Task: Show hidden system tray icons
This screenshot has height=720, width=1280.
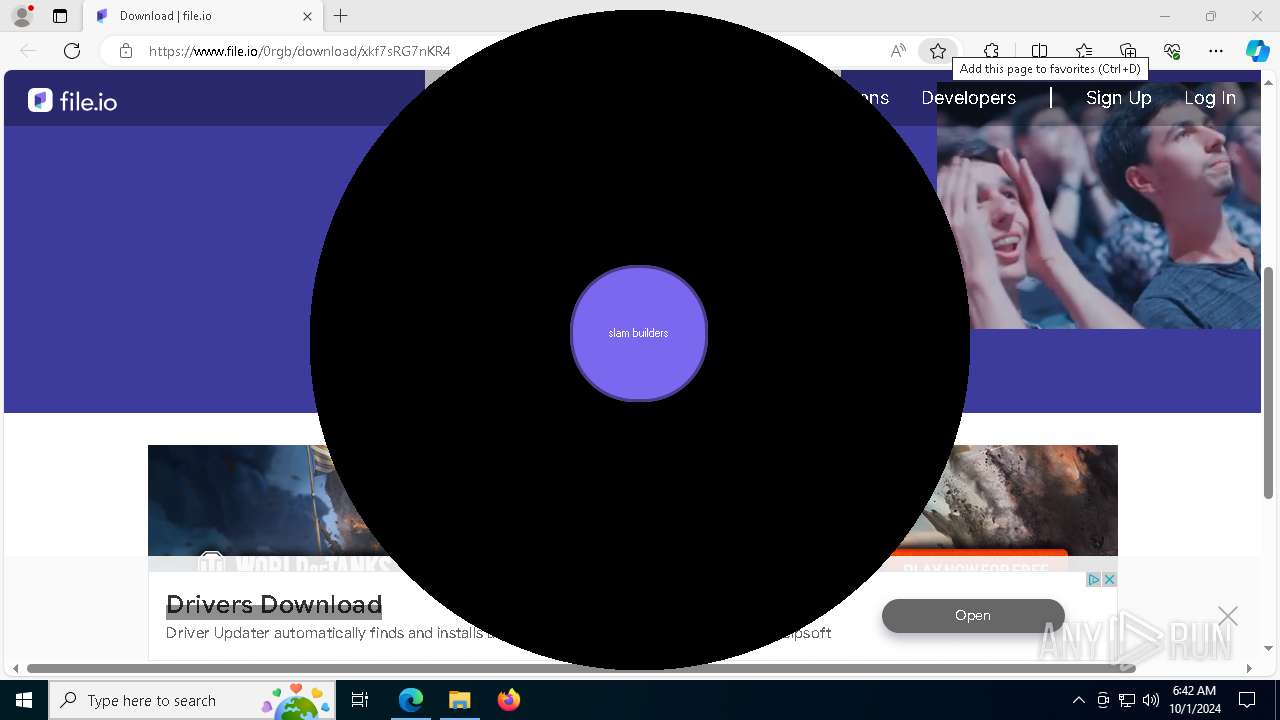Action: click(x=1078, y=700)
